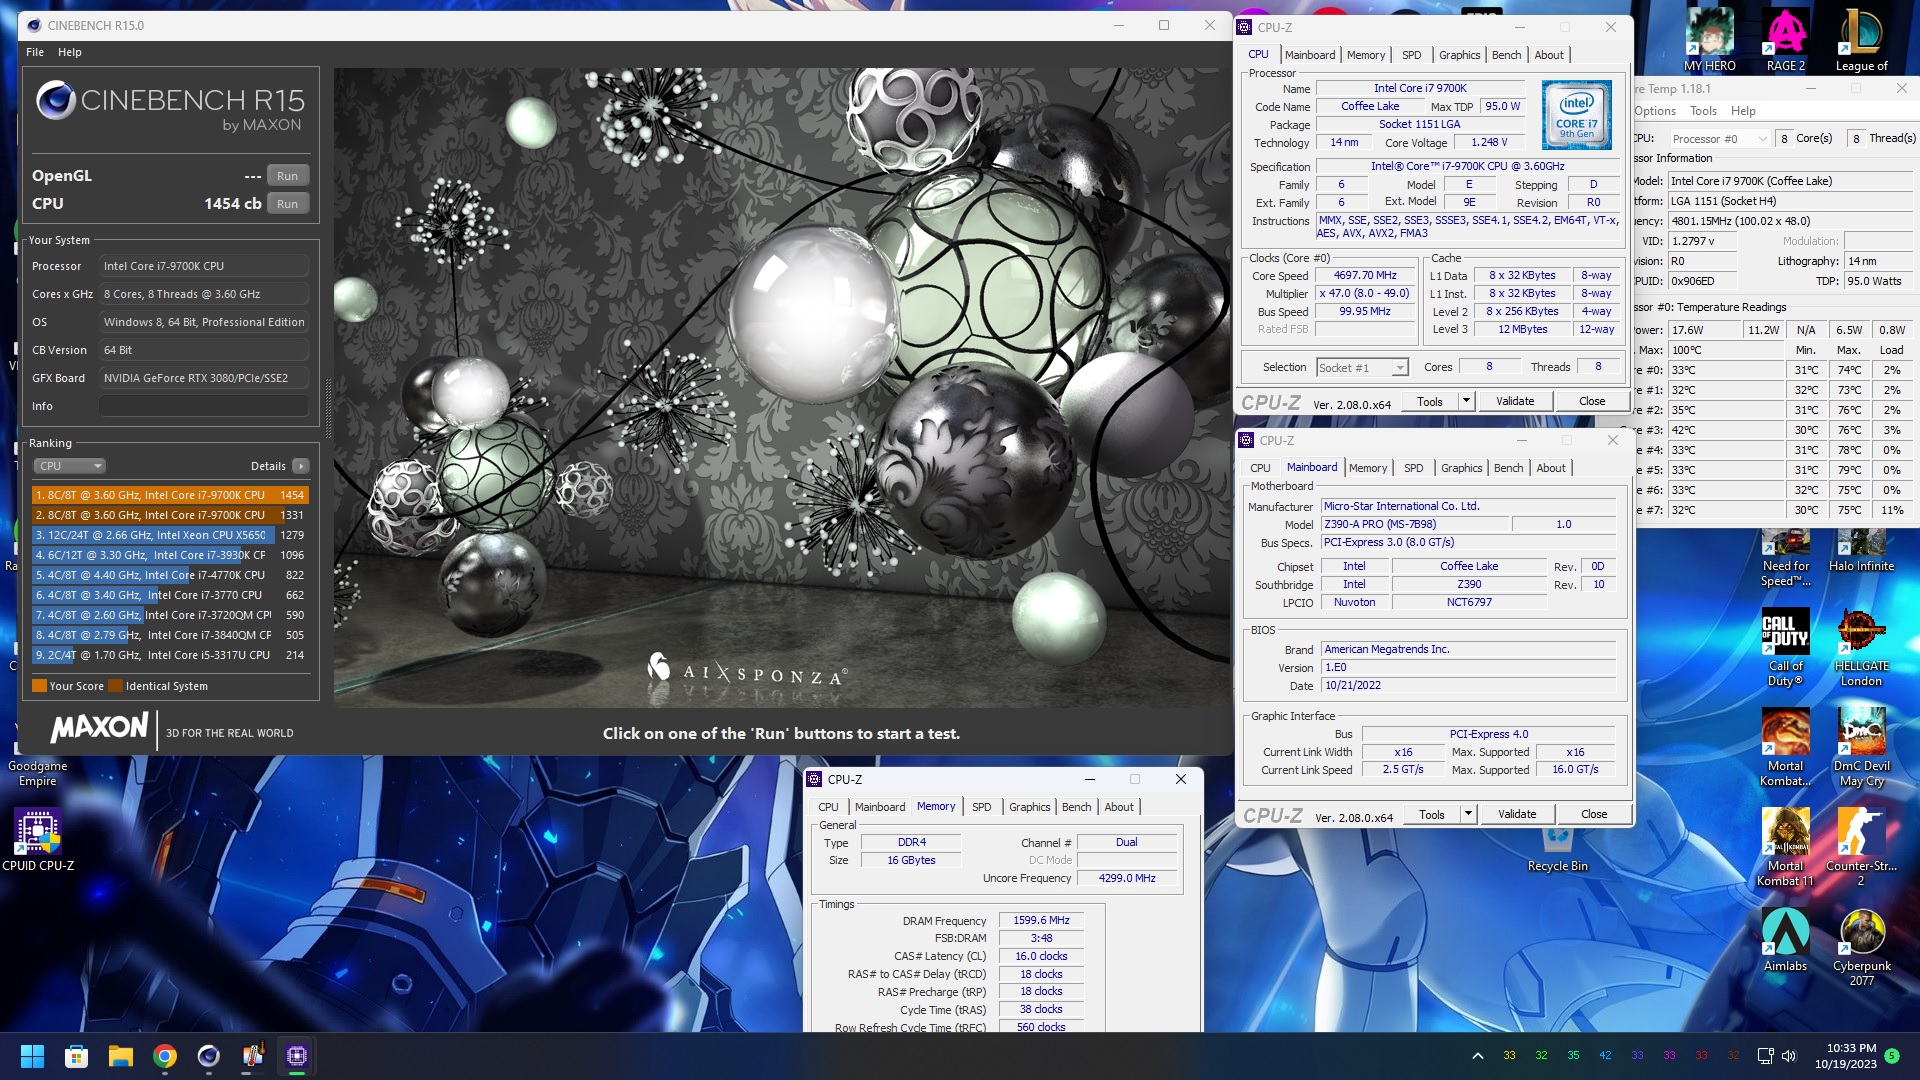
Task: Open Microsoft Store from taskbar
Action: pyautogui.click(x=76, y=1056)
